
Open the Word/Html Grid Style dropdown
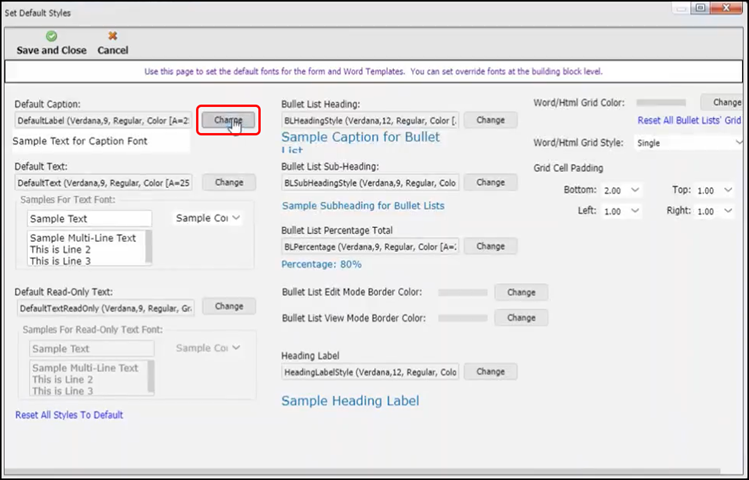point(738,143)
